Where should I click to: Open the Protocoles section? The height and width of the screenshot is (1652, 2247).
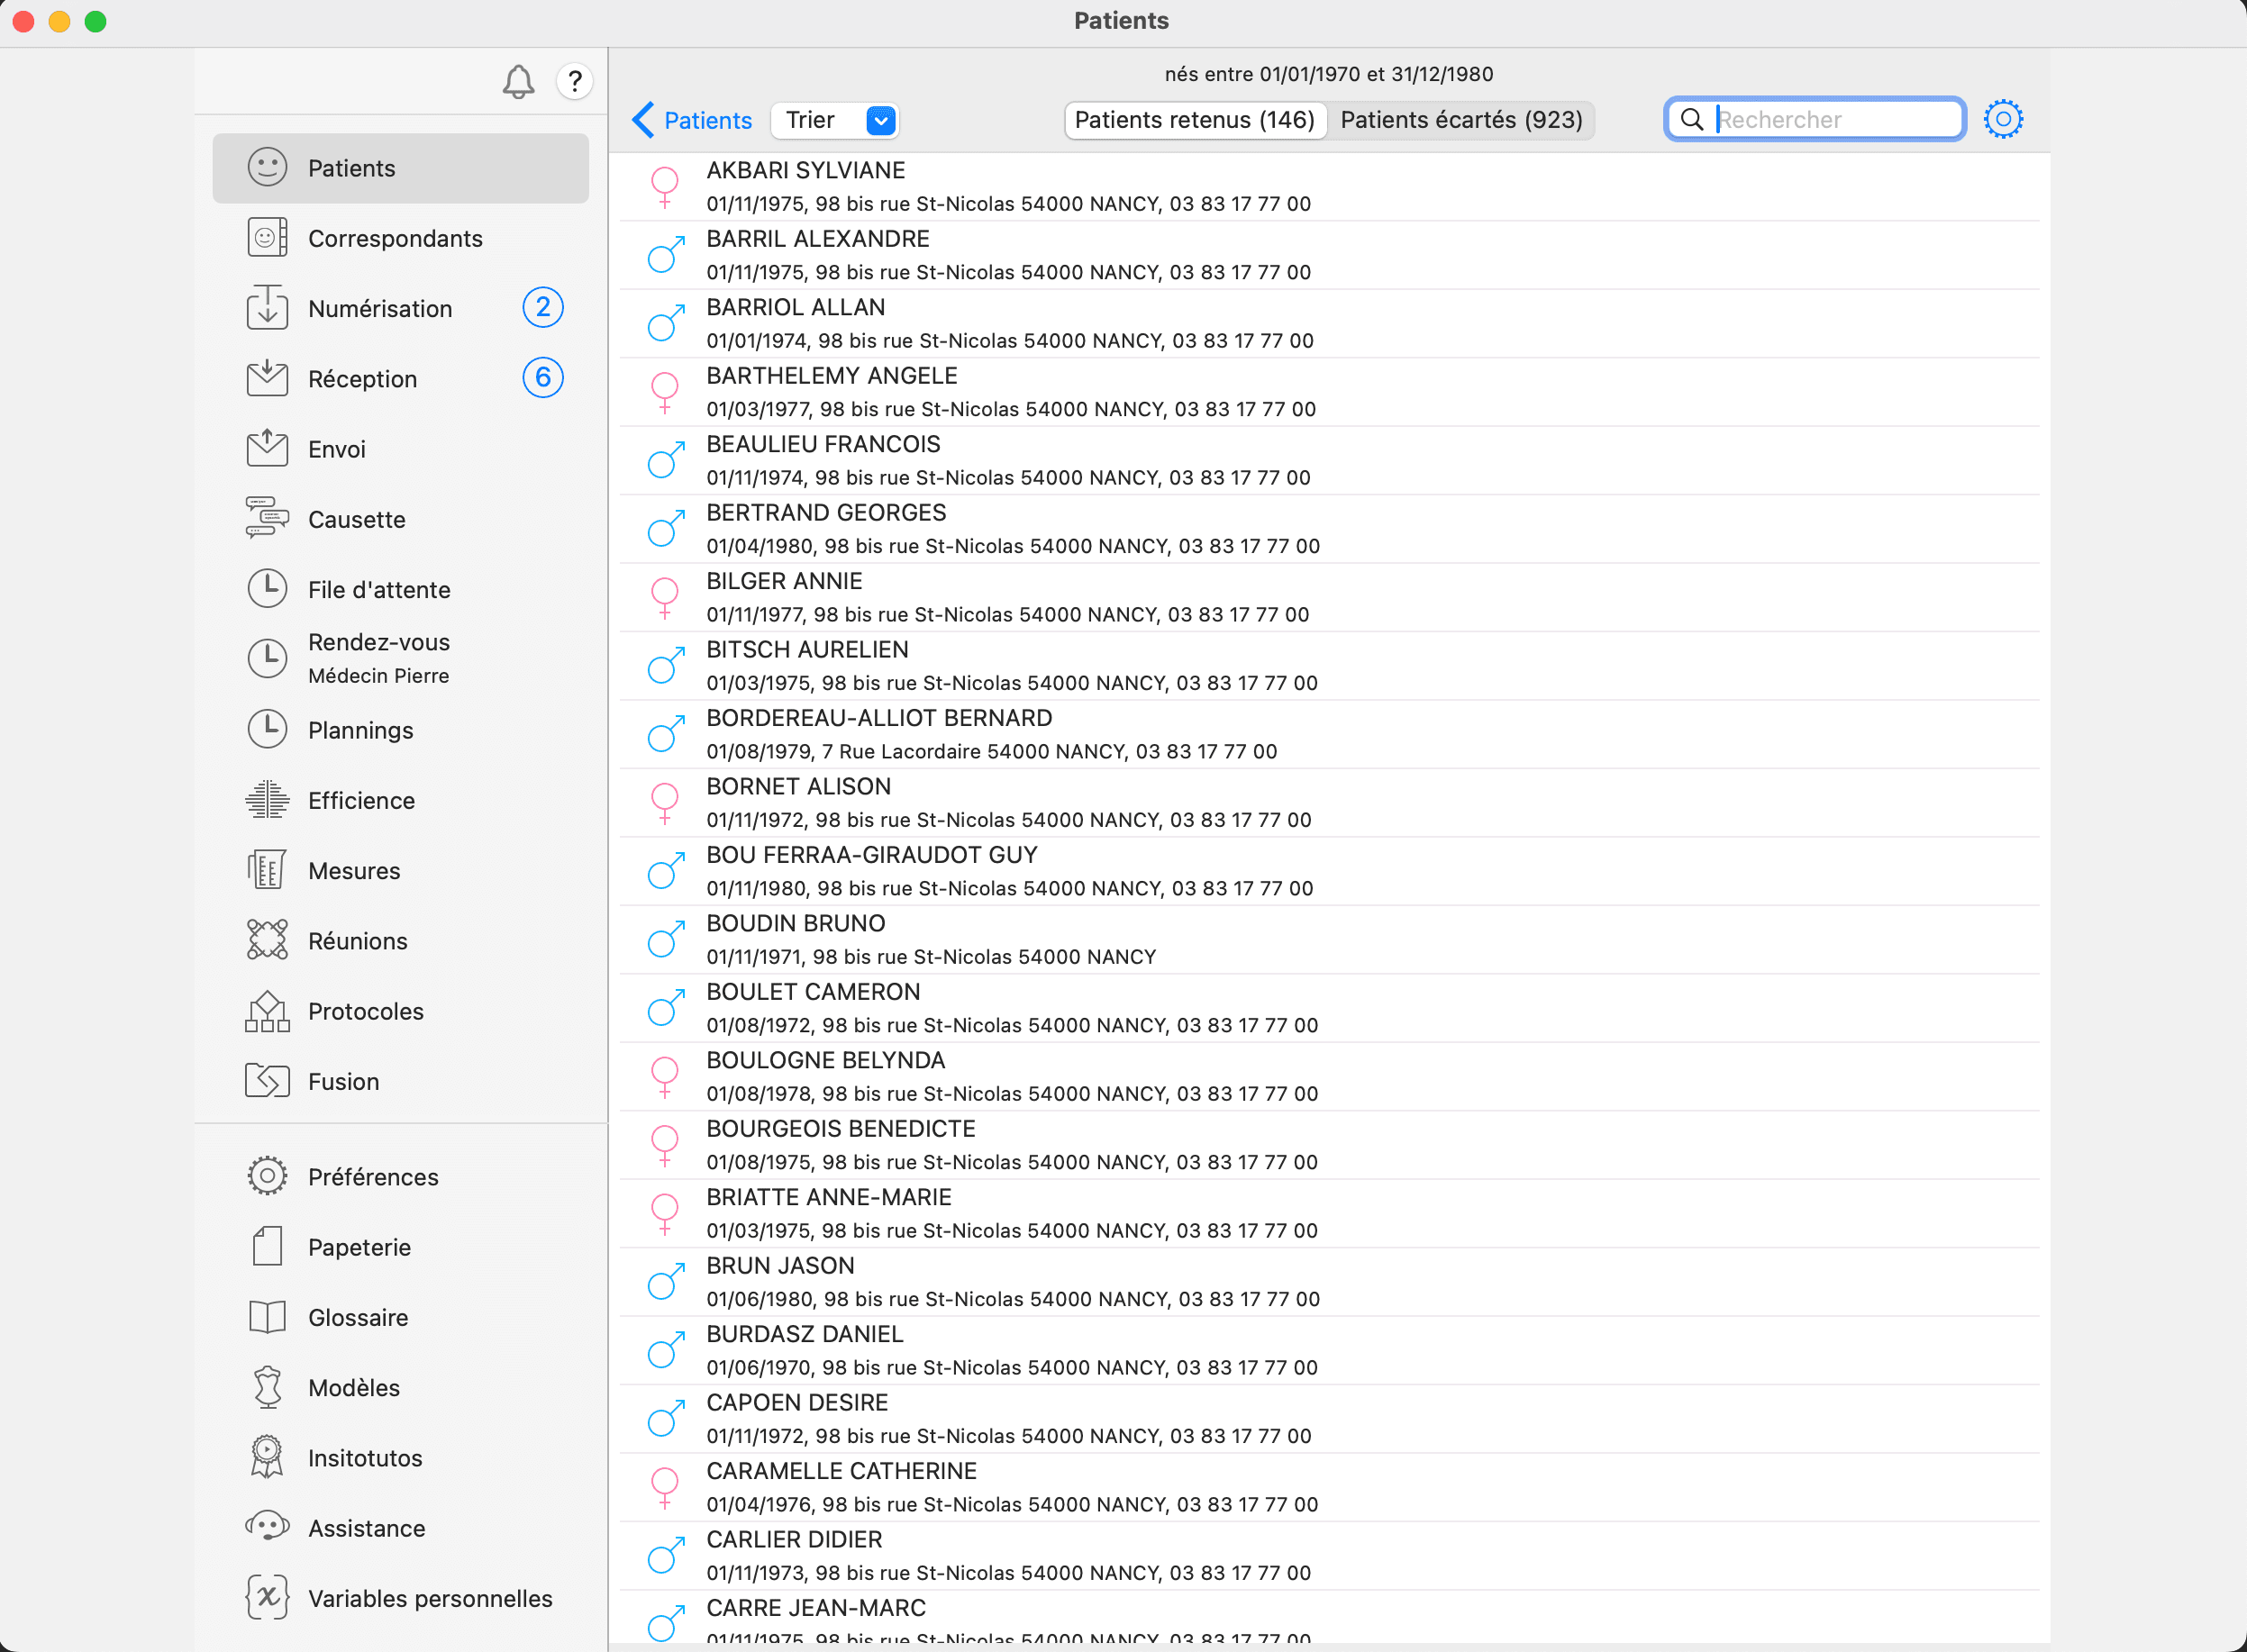click(365, 1011)
